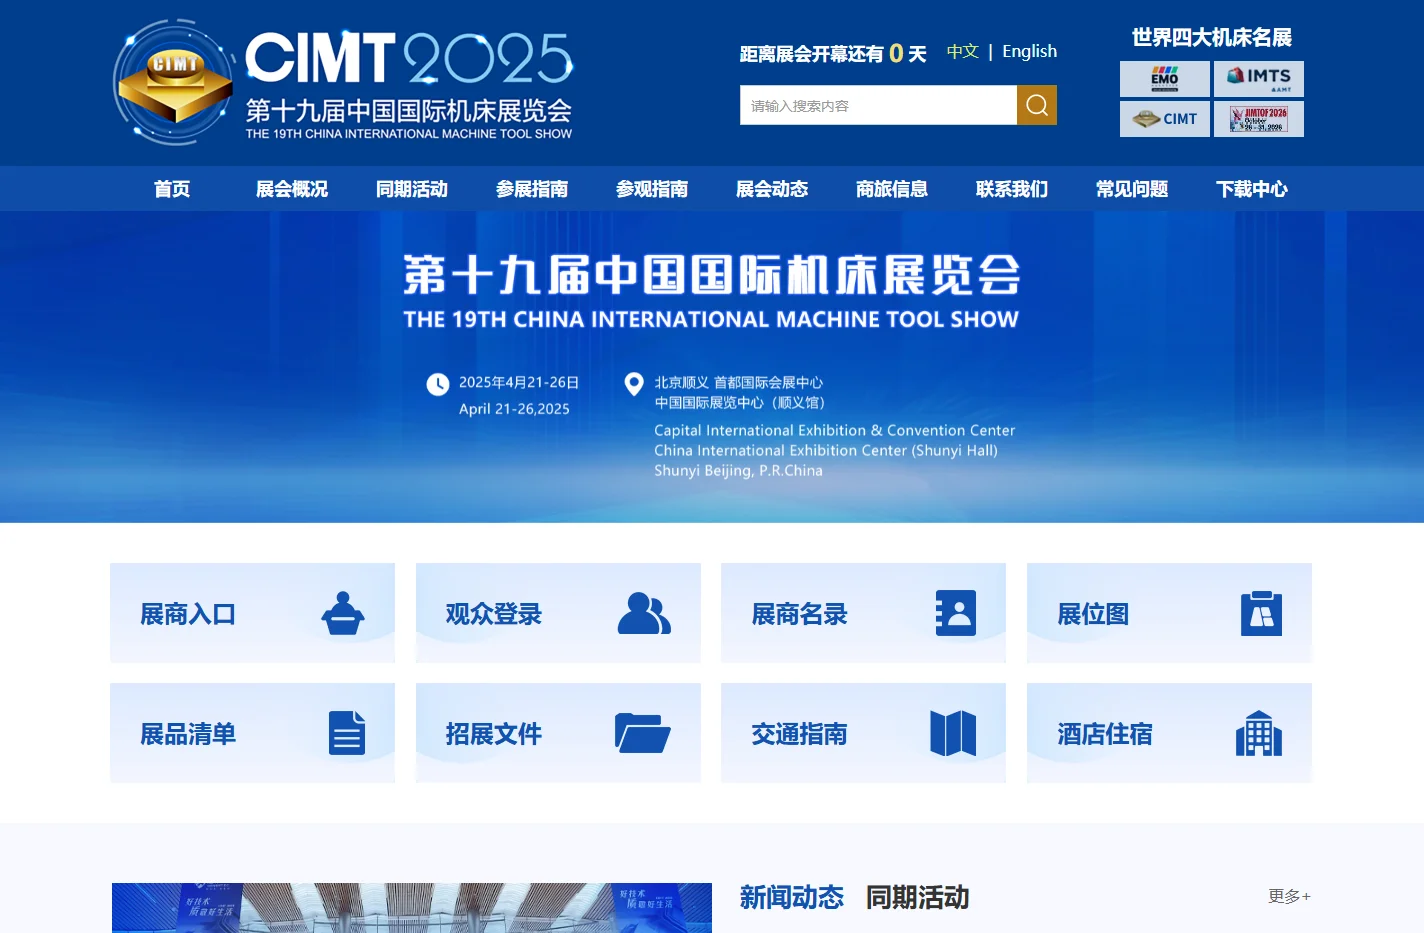Click the news photo thumbnail at bottom
Image resolution: width=1424 pixels, height=933 pixels.
[x=412, y=908]
